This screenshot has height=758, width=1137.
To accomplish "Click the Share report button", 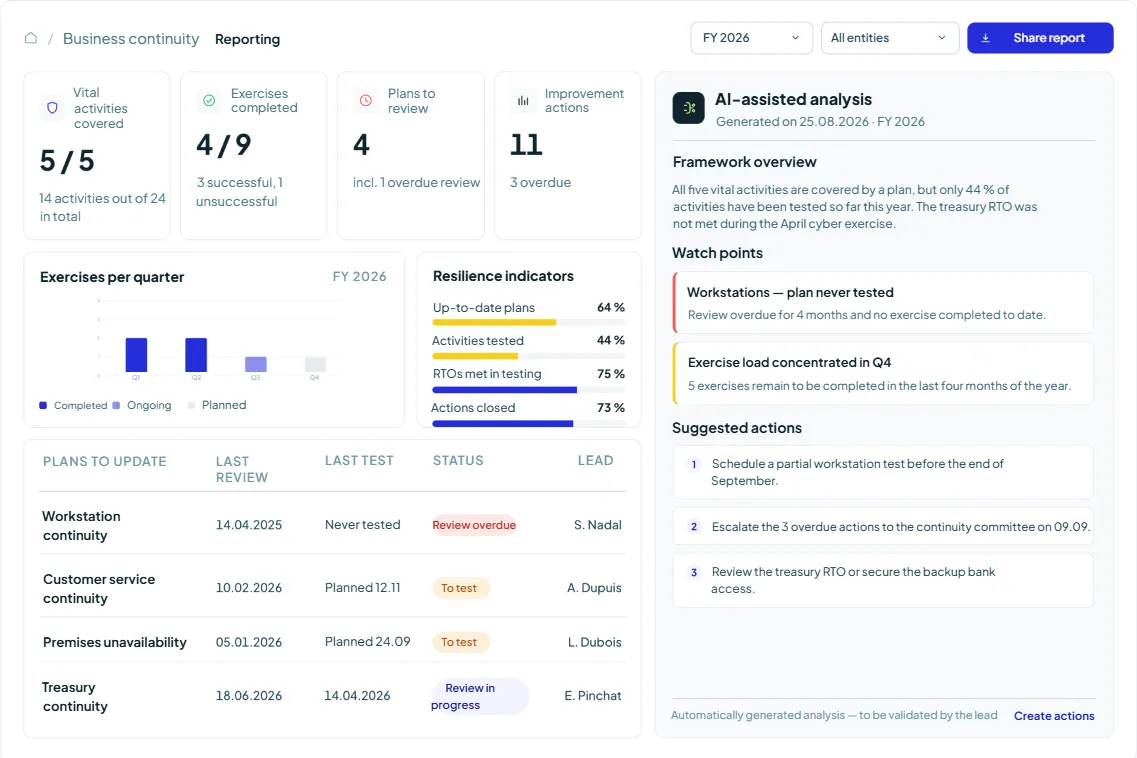I will [1040, 38].
